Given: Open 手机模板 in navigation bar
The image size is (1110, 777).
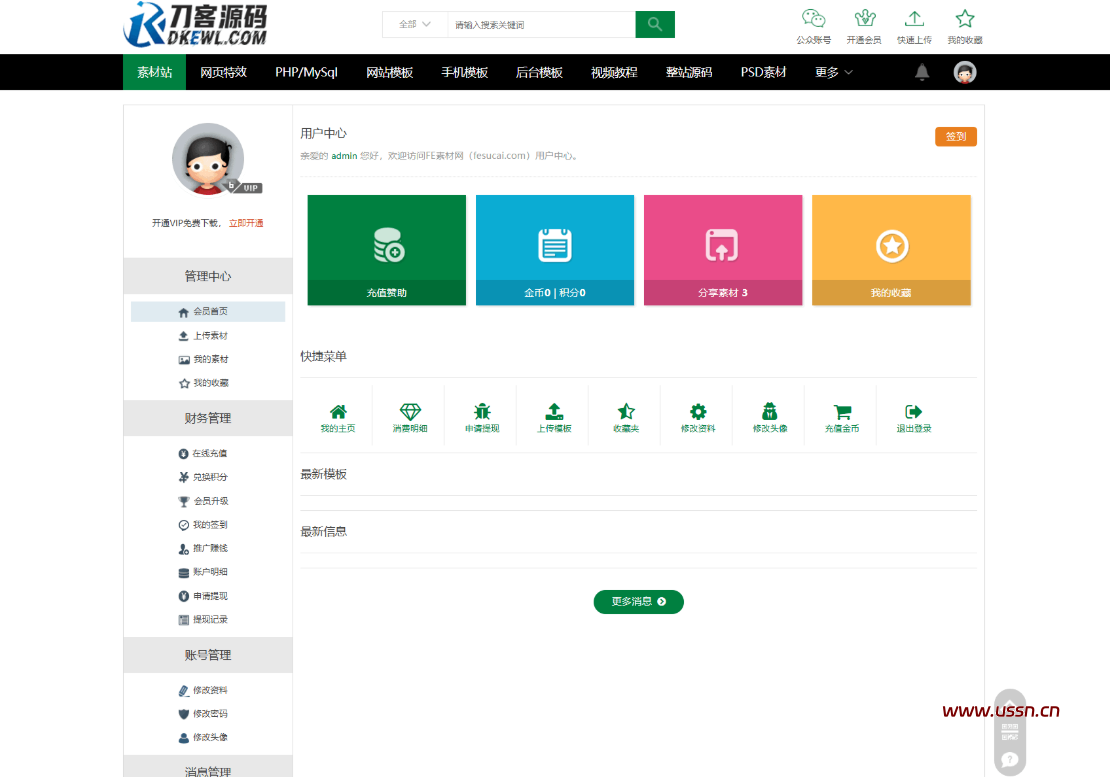Looking at the screenshot, I should 464,72.
